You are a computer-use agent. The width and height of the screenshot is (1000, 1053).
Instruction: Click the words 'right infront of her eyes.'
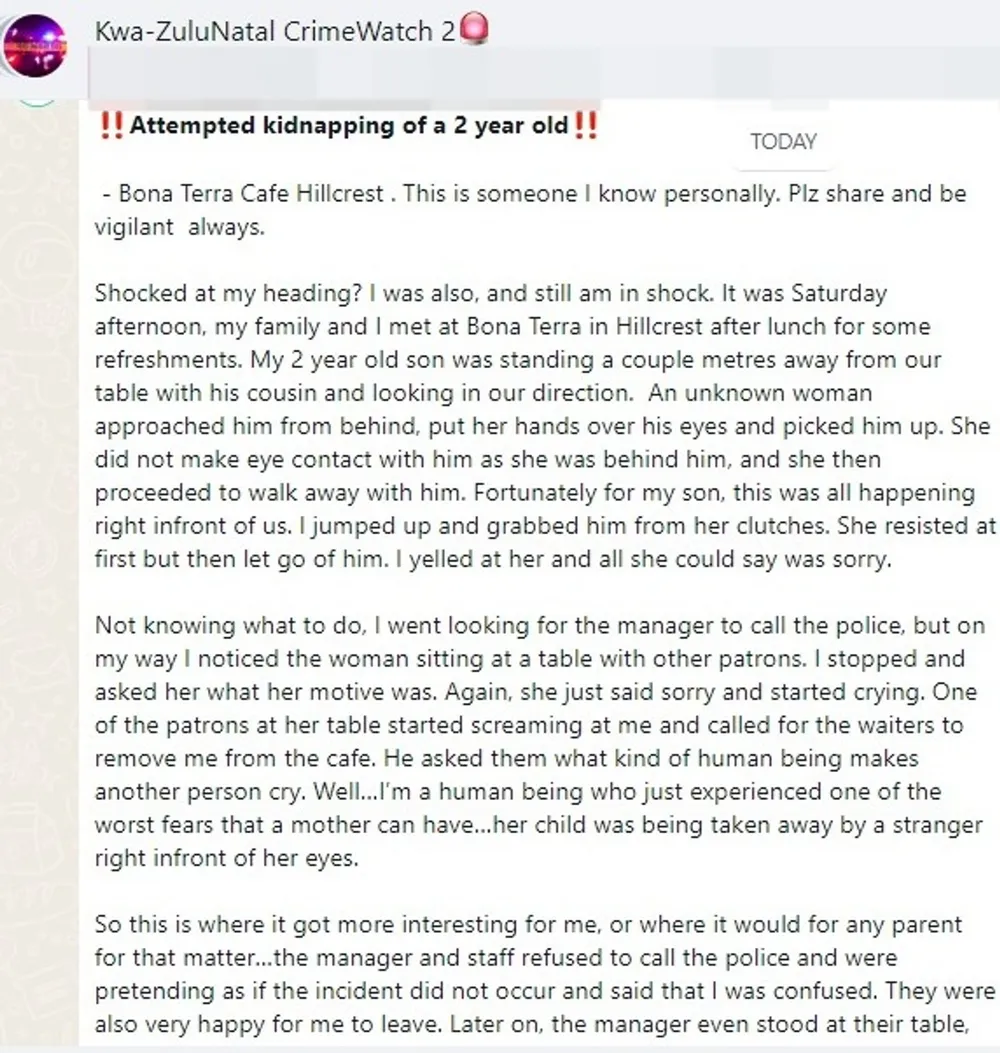227,858
